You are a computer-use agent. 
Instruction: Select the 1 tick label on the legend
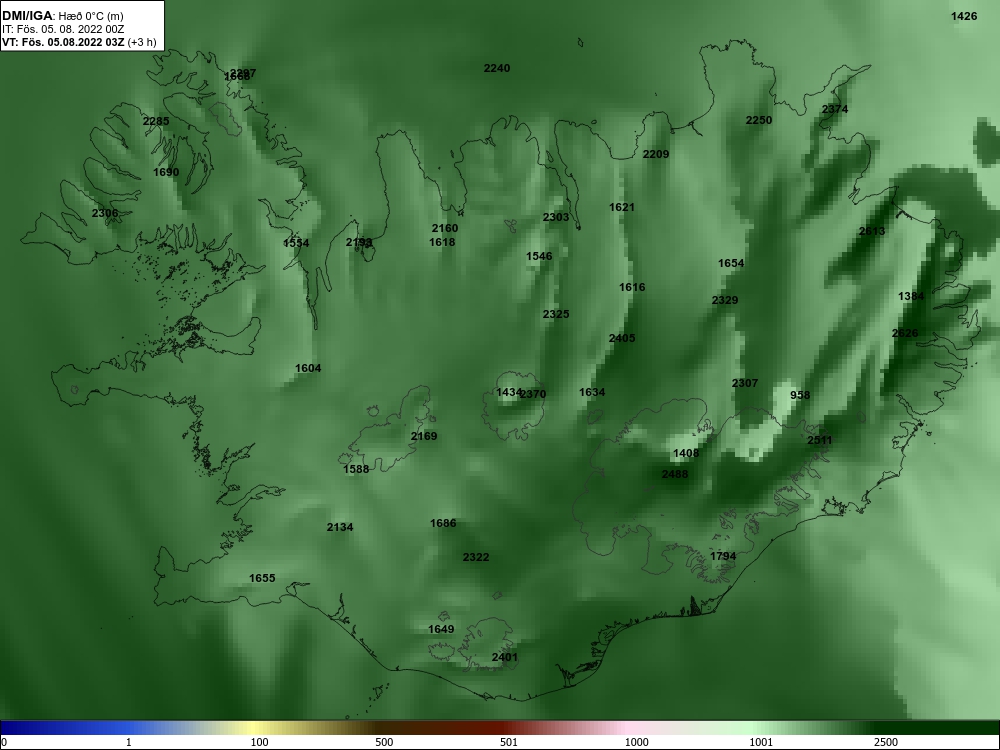[128, 742]
